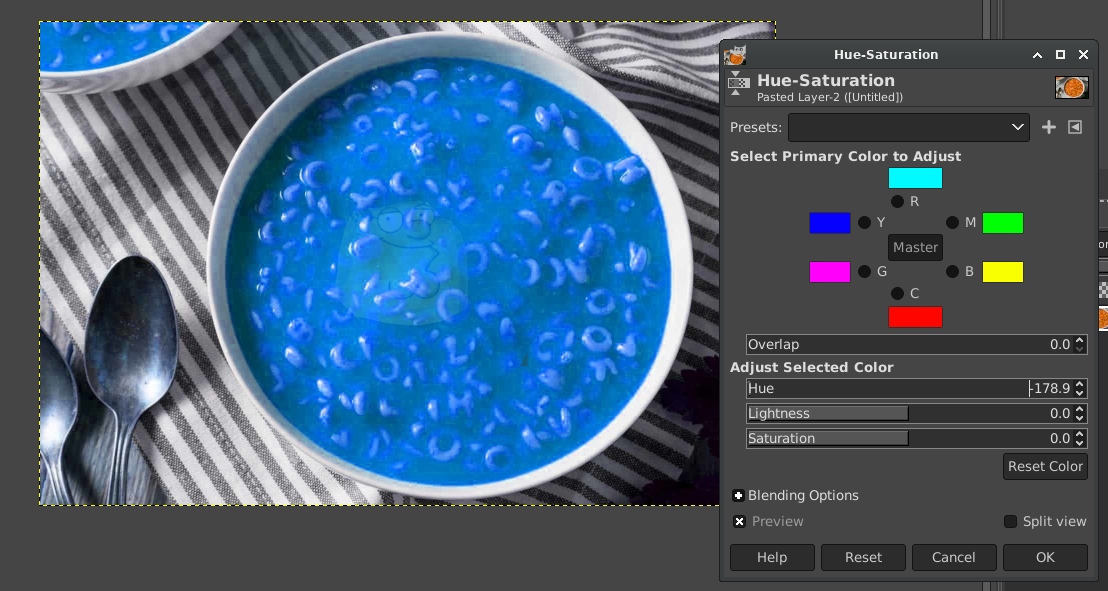Open the presets menu arrow icon

1075,127
